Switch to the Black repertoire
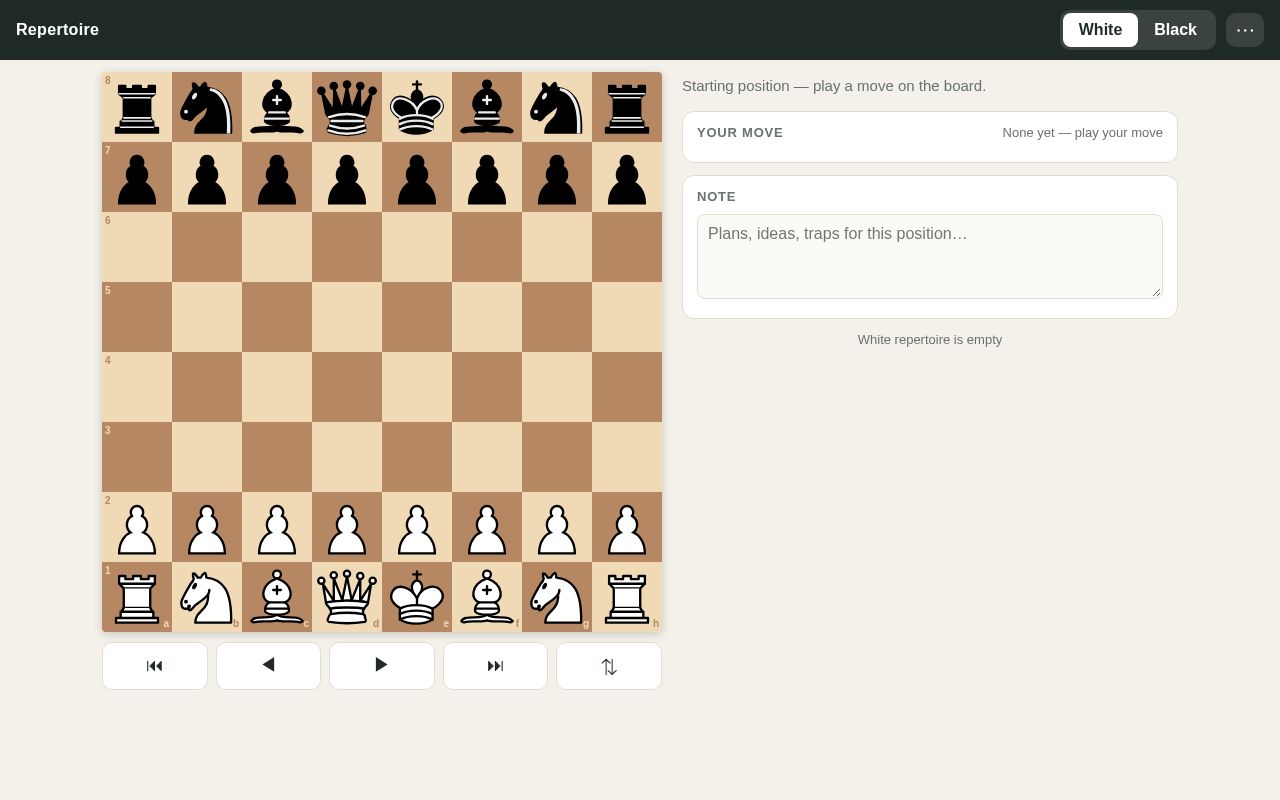Viewport: 1280px width, 800px height. 1175,30
